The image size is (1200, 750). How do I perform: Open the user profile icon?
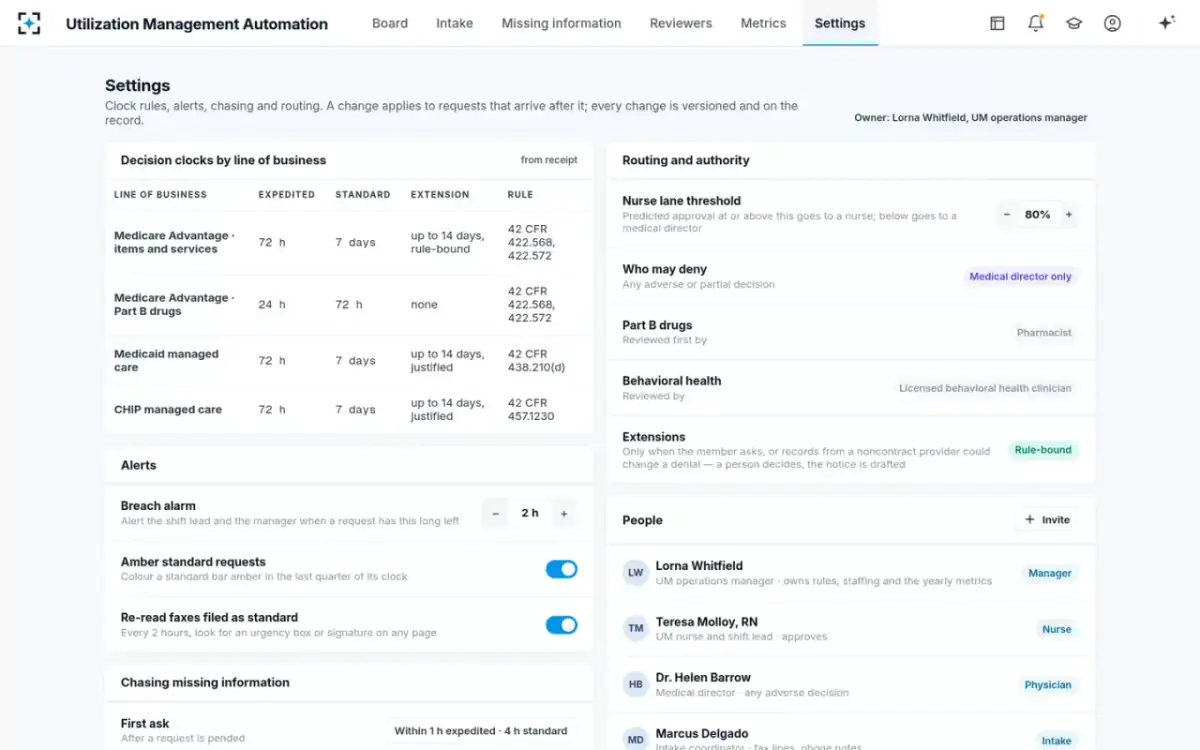(1112, 23)
